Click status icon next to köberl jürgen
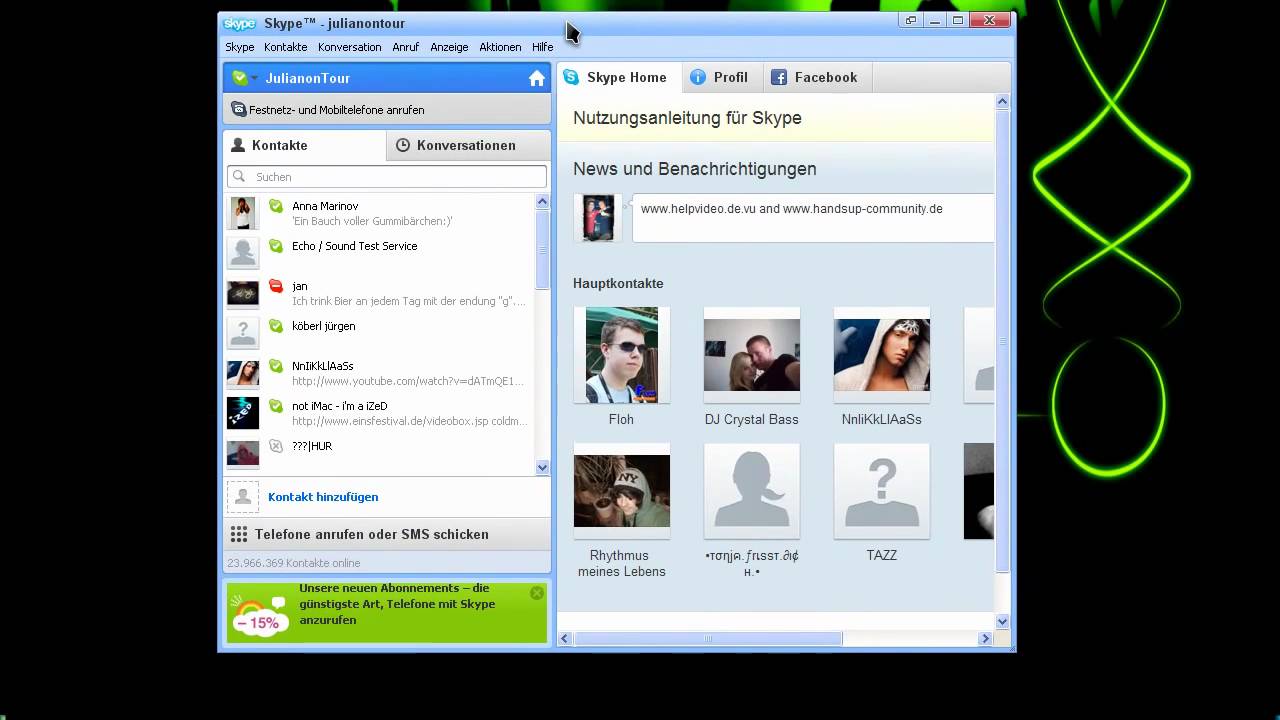1280x720 pixels. coord(276,326)
